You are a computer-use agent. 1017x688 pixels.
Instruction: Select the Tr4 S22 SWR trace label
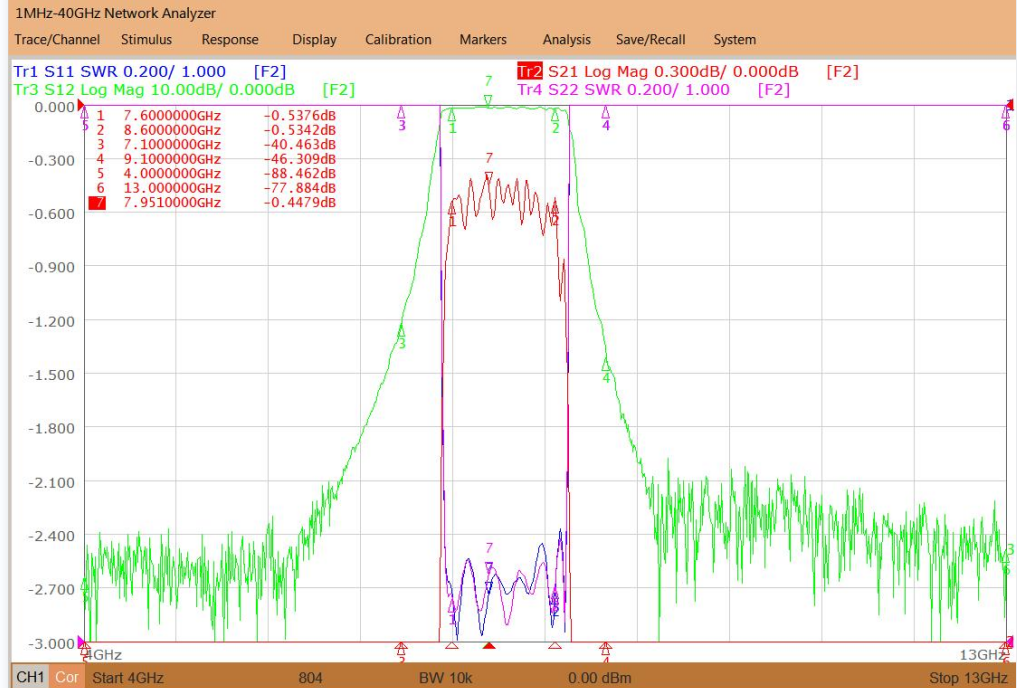pyautogui.click(x=653, y=89)
